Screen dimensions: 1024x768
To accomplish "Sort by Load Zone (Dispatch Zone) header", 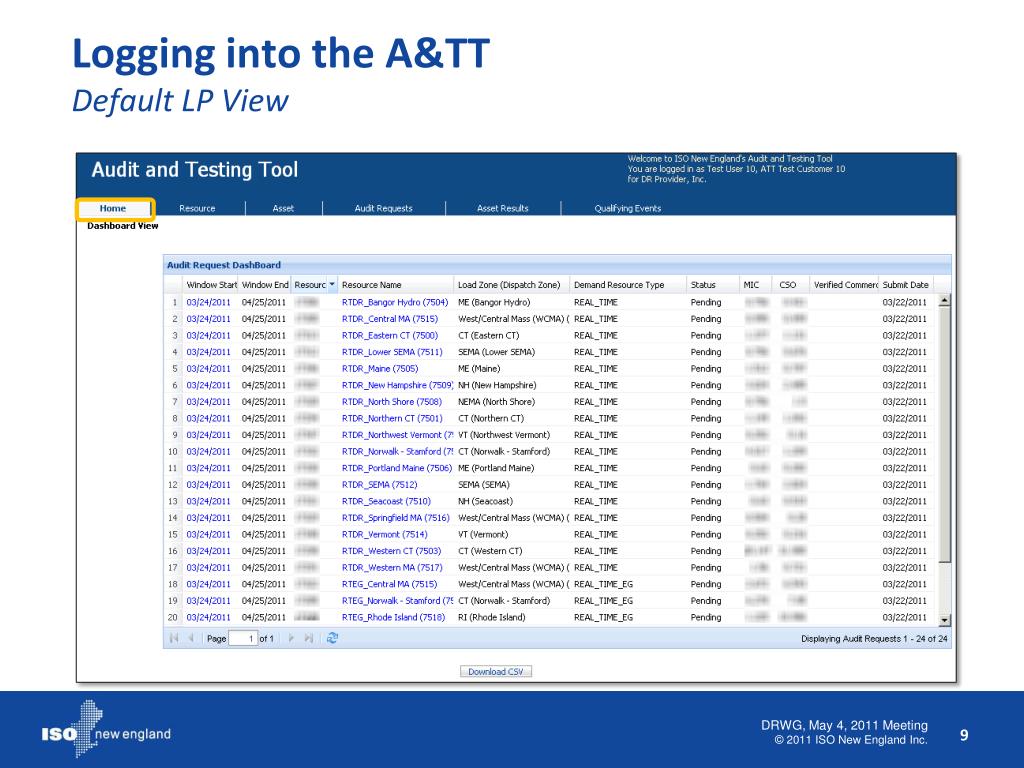I will click(512, 285).
